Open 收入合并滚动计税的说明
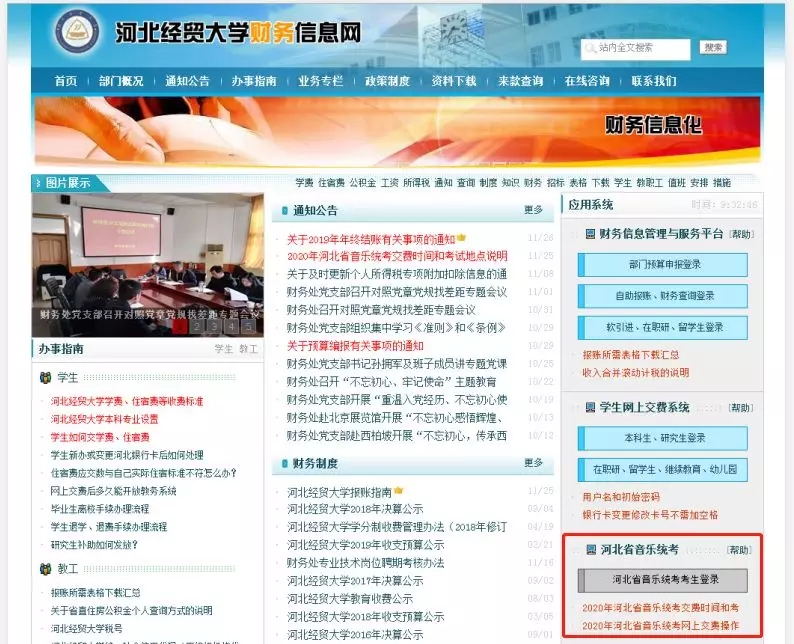 pyautogui.click(x=636, y=373)
